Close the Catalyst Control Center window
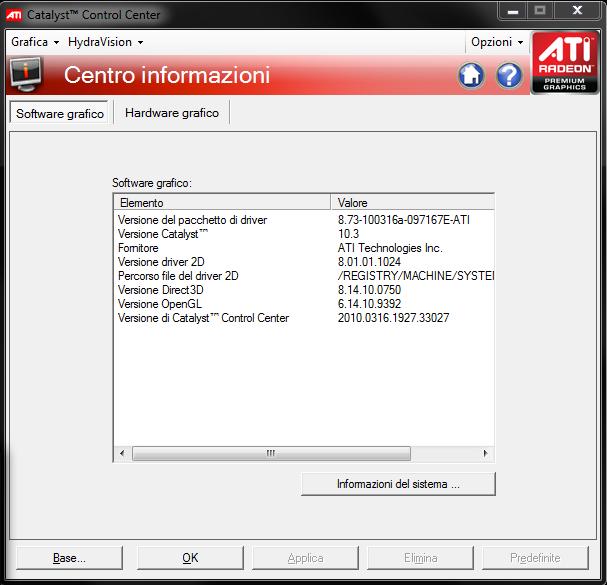Image resolution: width=607 pixels, height=585 pixels. tap(577, 10)
